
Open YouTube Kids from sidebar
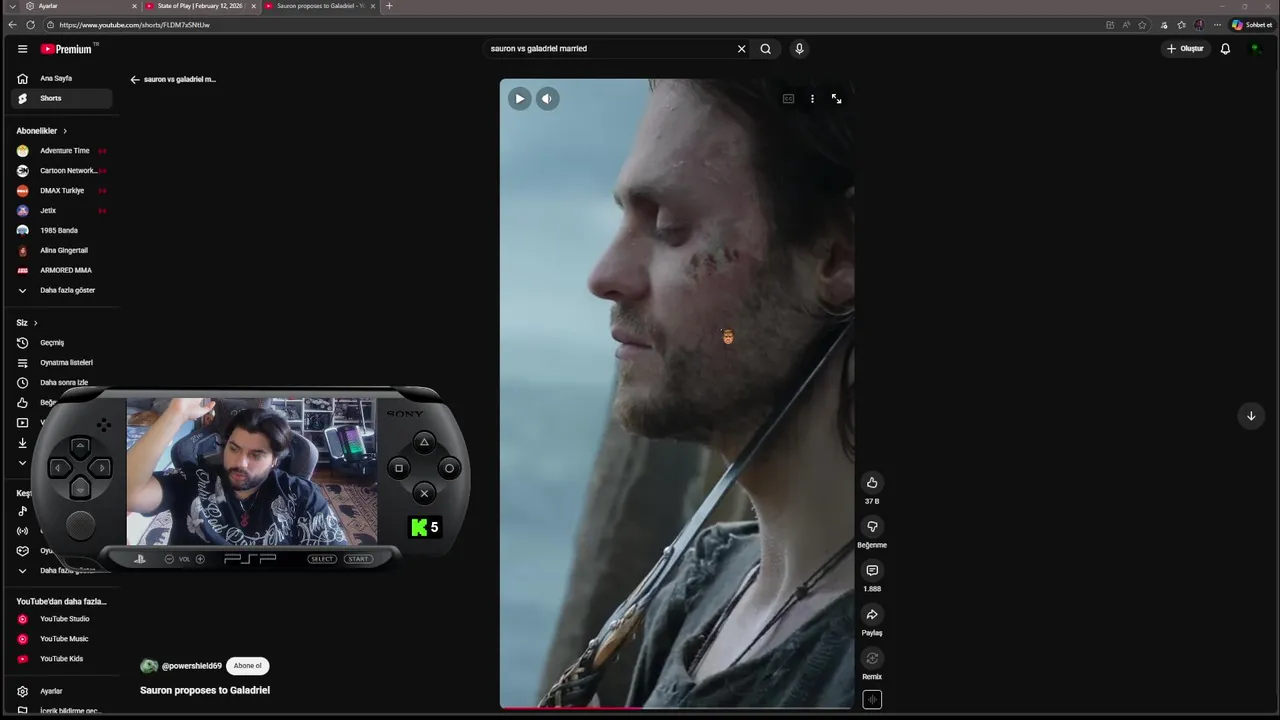62,659
